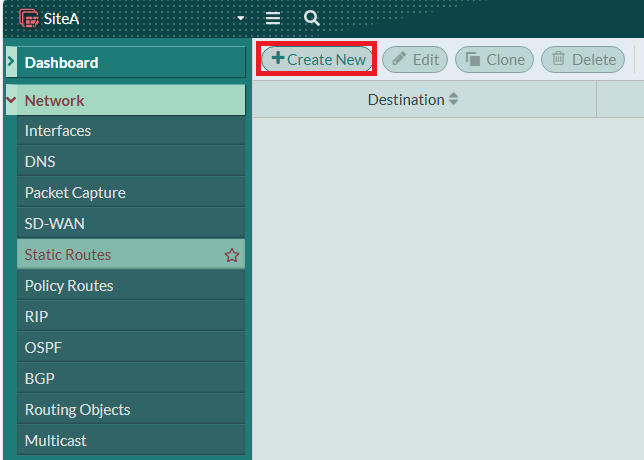Image resolution: width=644 pixels, height=460 pixels.
Task: Click the Clone button
Action: point(494,60)
